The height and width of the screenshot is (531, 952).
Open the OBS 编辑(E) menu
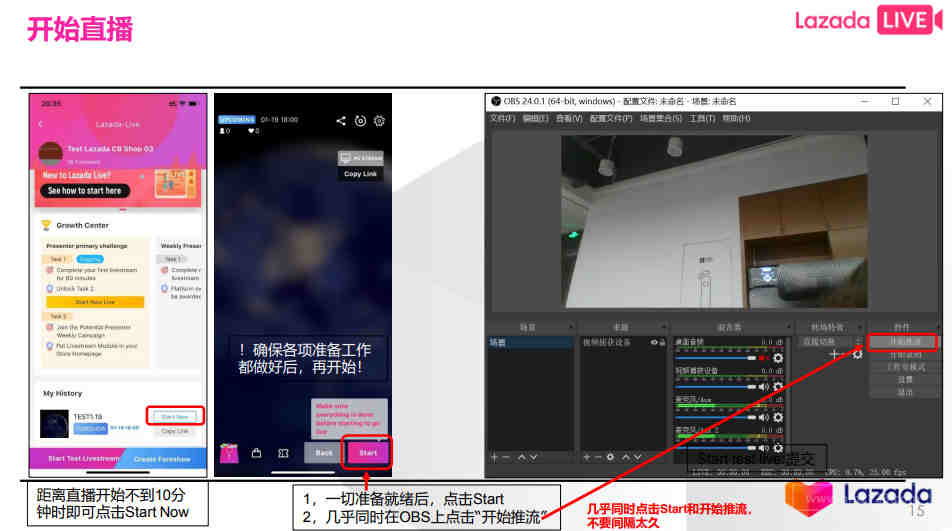536,118
